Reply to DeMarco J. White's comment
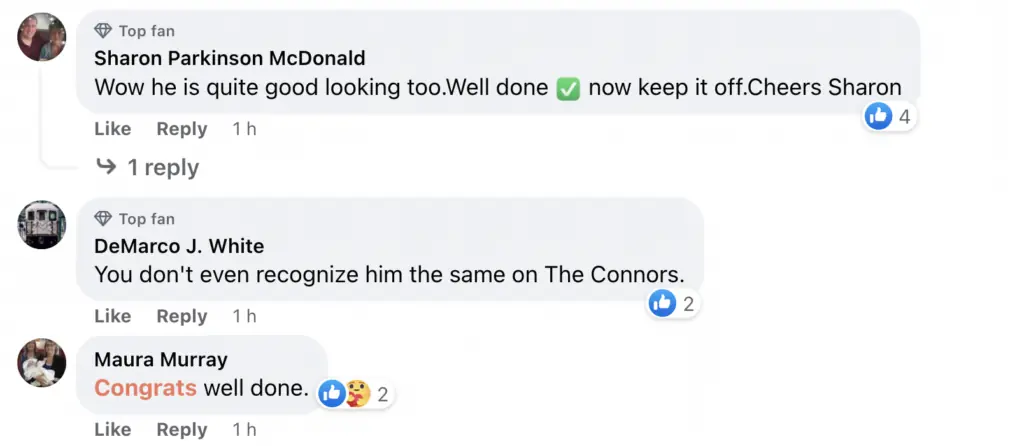This screenshot has height=446, width=1024. point(181,316)
